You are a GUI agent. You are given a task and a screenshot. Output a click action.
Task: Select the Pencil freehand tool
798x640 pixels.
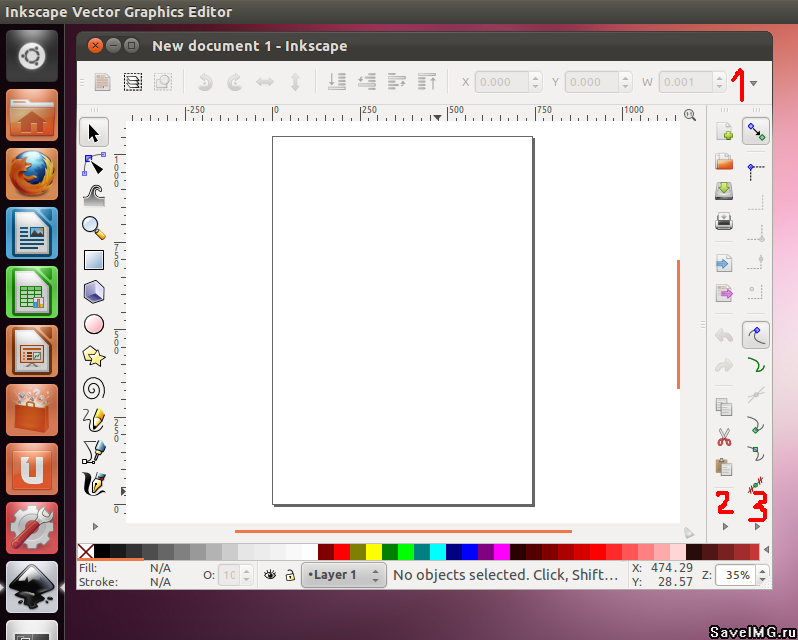coord(94,420)
